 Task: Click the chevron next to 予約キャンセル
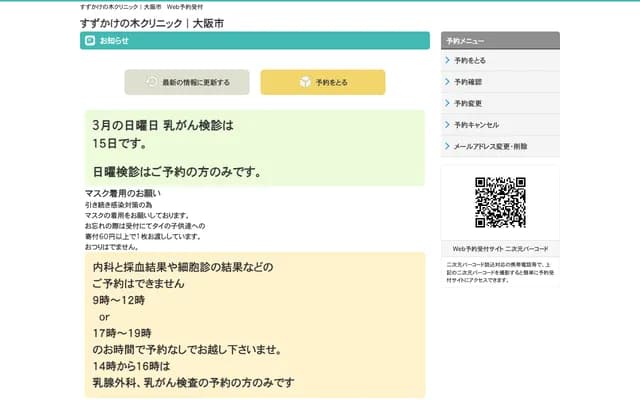pyautogui.click(x=446, y=125)
